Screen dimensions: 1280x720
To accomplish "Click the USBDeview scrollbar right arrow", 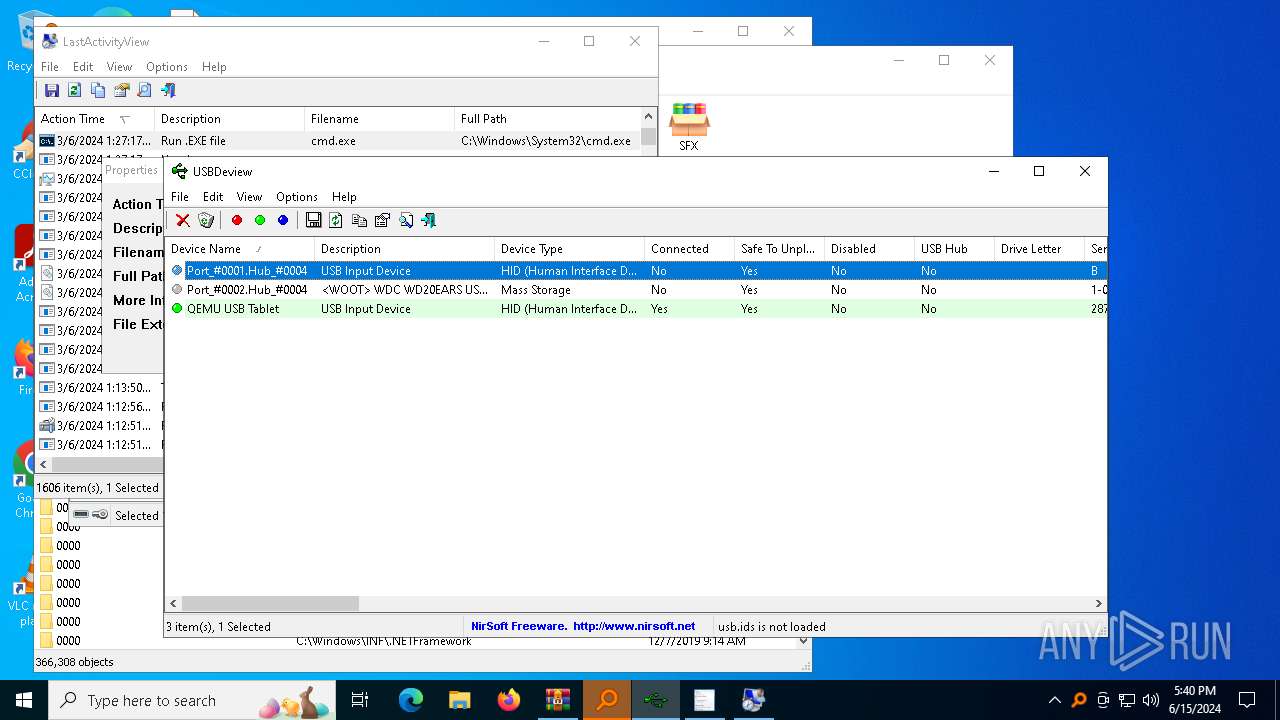I will point(1098,603).
